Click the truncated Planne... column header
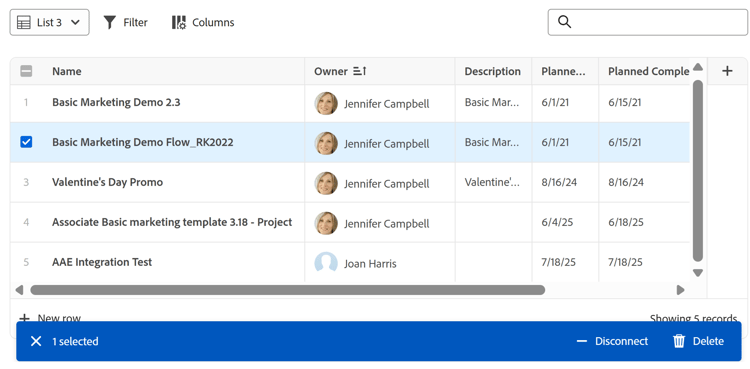Image resolution: width=750 pixels, height=369 pixels. point(563,71)
